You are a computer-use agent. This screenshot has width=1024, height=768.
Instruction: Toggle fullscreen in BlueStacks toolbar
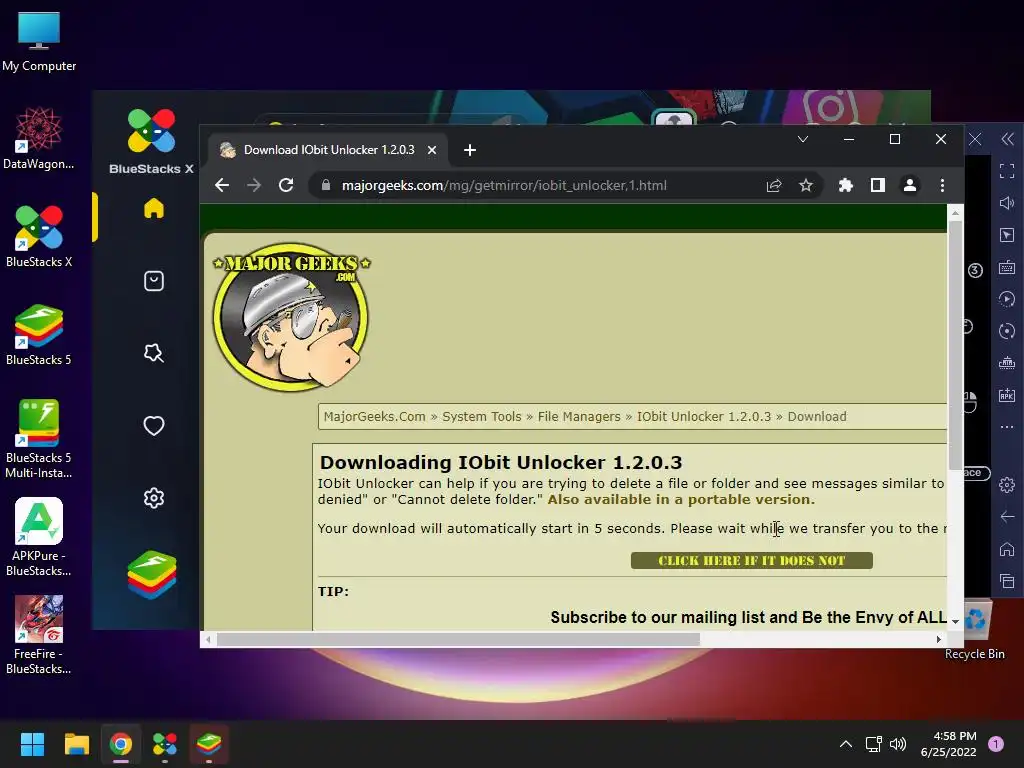(1007, 171)
